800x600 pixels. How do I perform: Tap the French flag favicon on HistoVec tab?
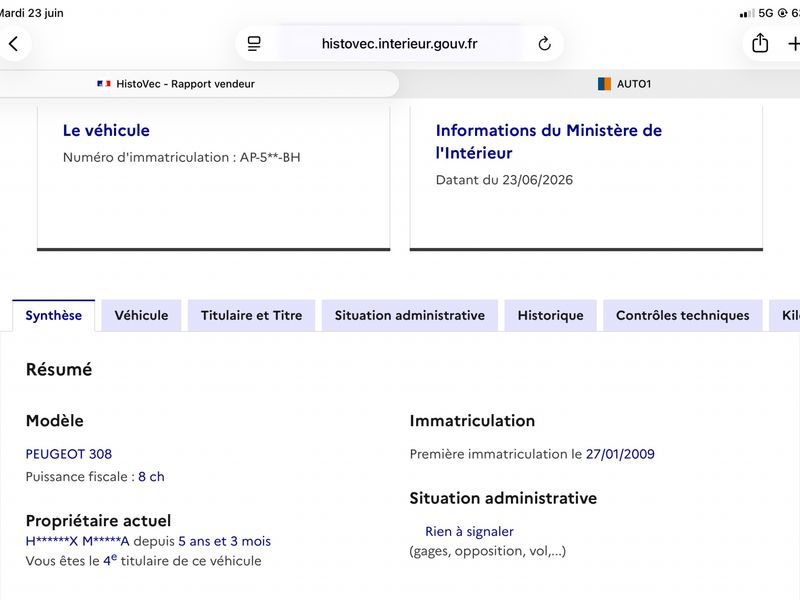point(104,84)
